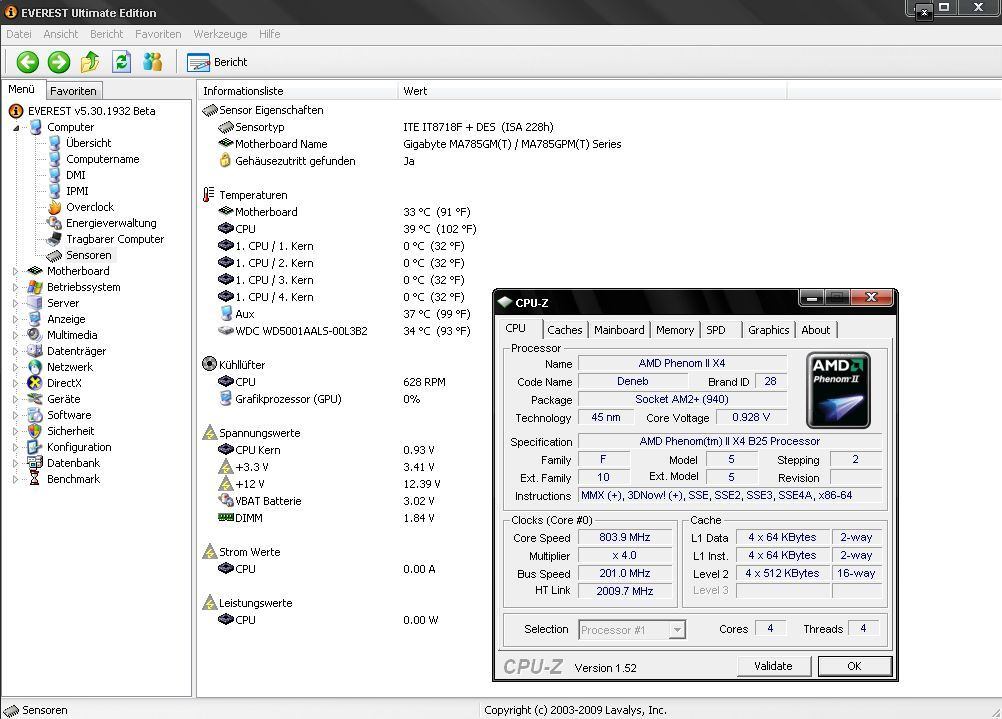Open the SPD tab in CPU-Z
The image size is (1002, 719).
(716, 330)
